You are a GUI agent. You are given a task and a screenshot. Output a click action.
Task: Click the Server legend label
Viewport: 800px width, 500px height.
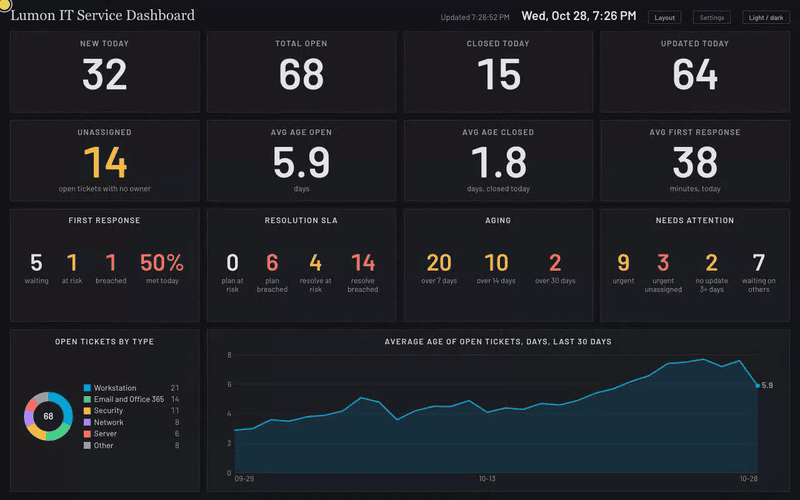(x=105, y=434)
